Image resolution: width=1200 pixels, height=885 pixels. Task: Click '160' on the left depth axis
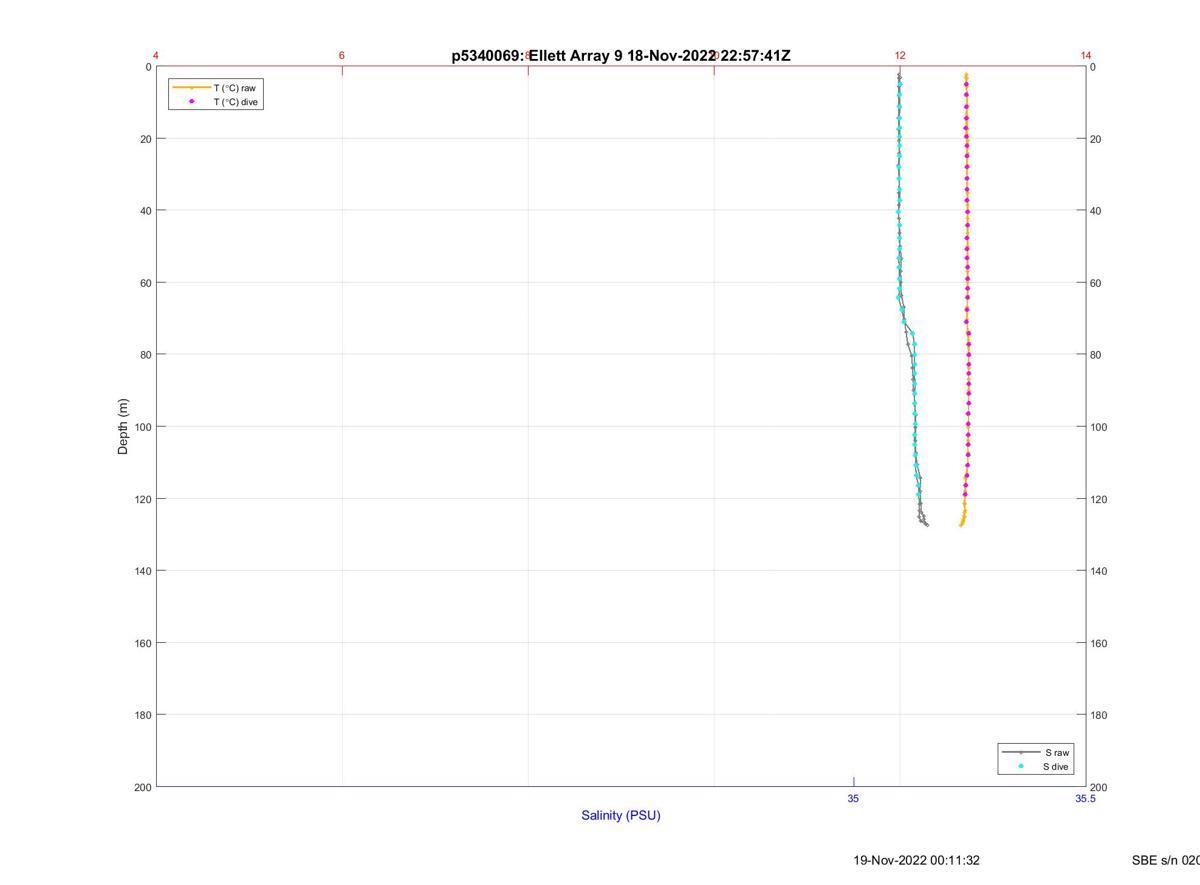[142, 643]
